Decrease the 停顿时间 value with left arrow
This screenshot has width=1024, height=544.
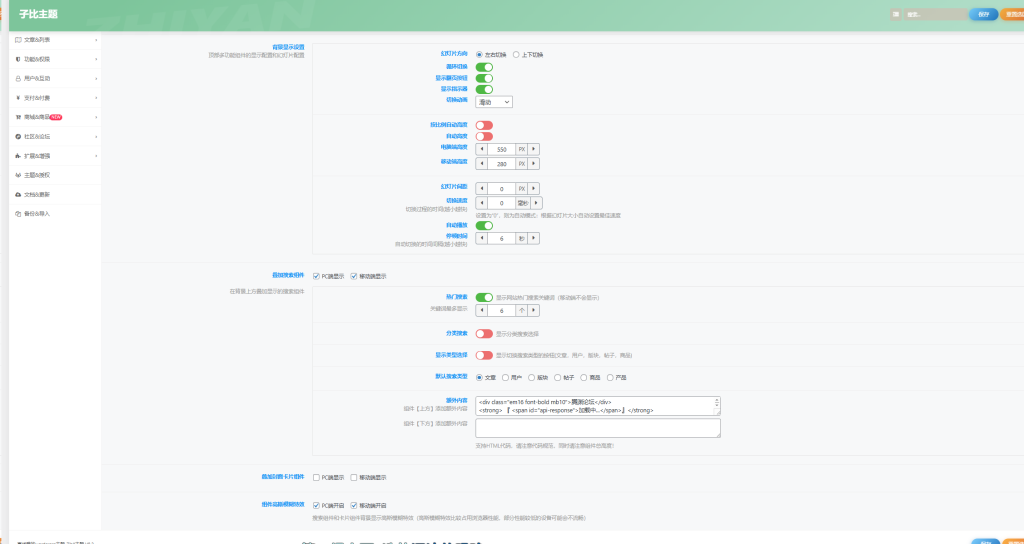482,239
